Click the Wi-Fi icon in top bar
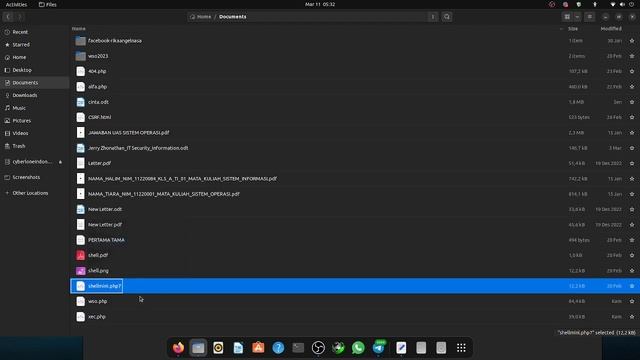 pos(612,4)
